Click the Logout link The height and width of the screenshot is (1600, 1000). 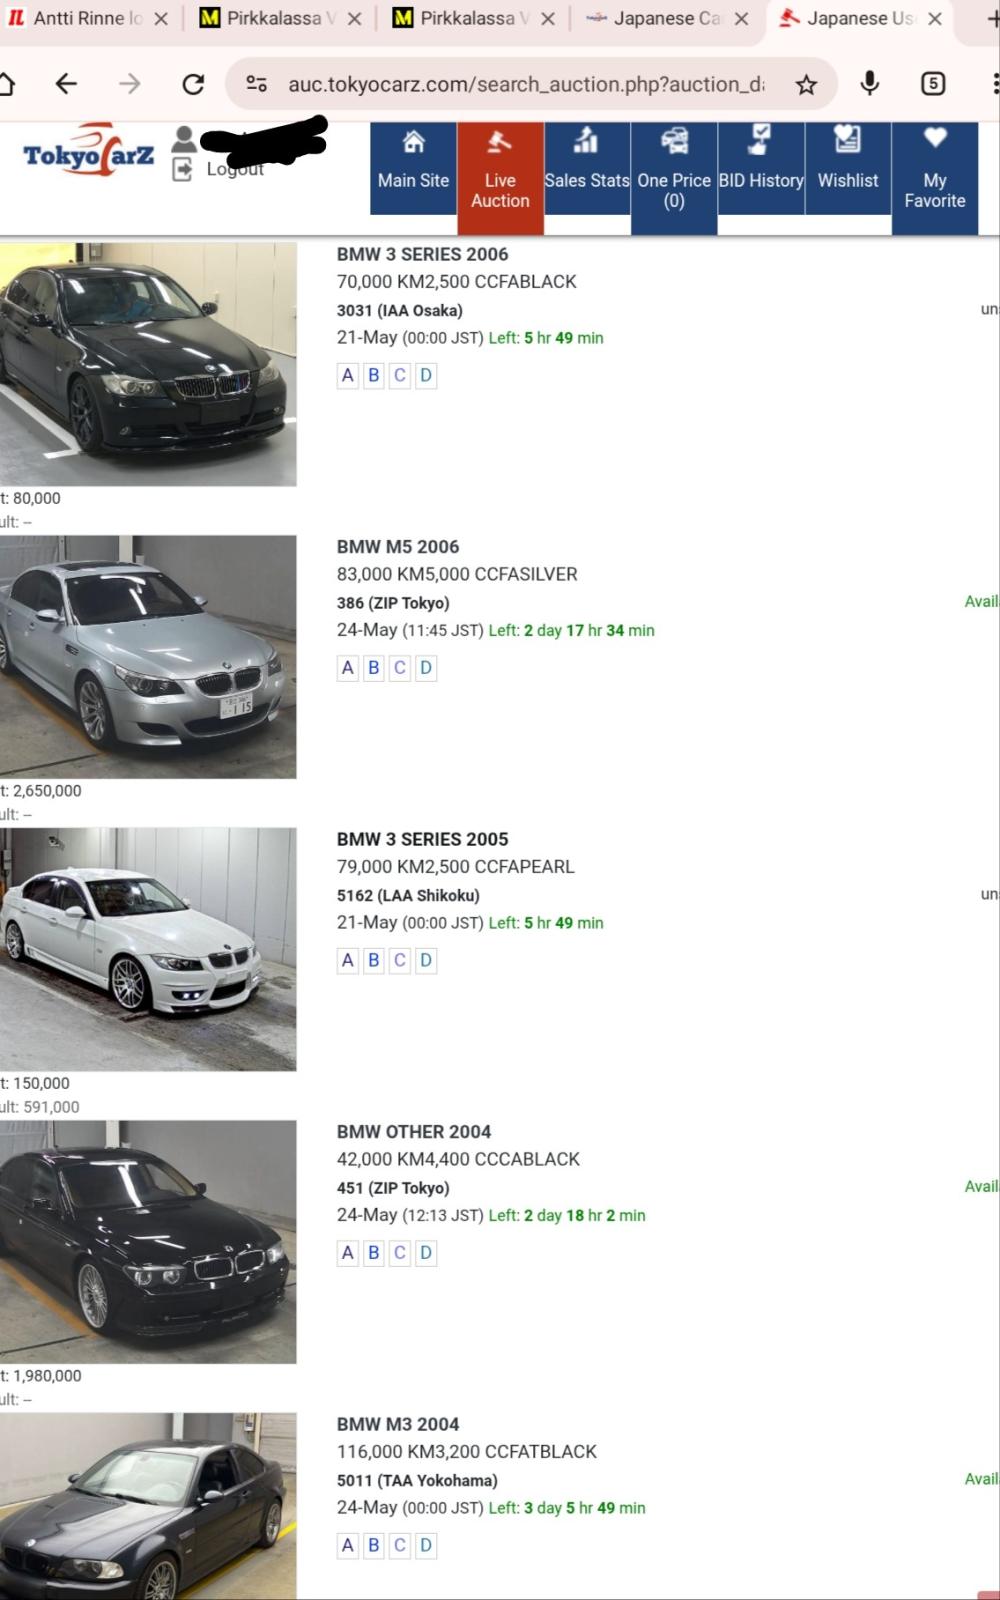click(234, 169)
